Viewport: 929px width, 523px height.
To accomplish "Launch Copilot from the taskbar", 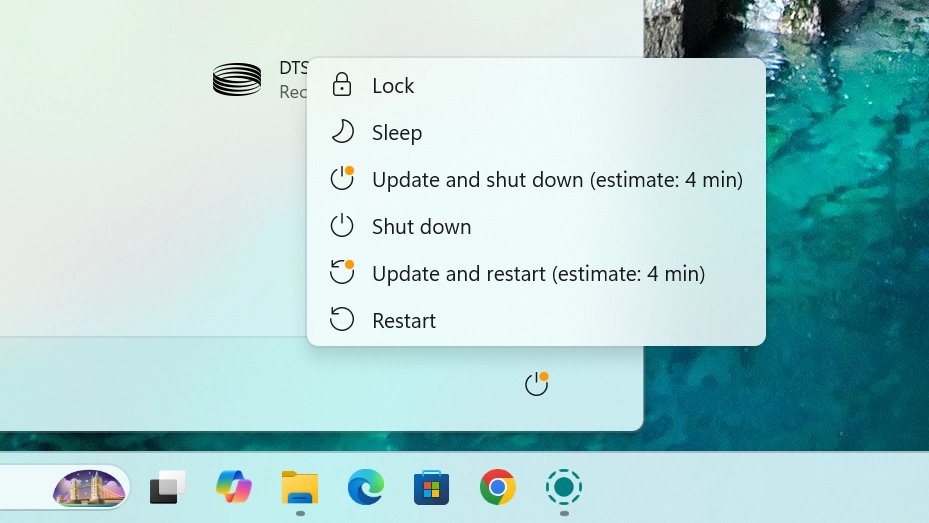I will [234, 487].
